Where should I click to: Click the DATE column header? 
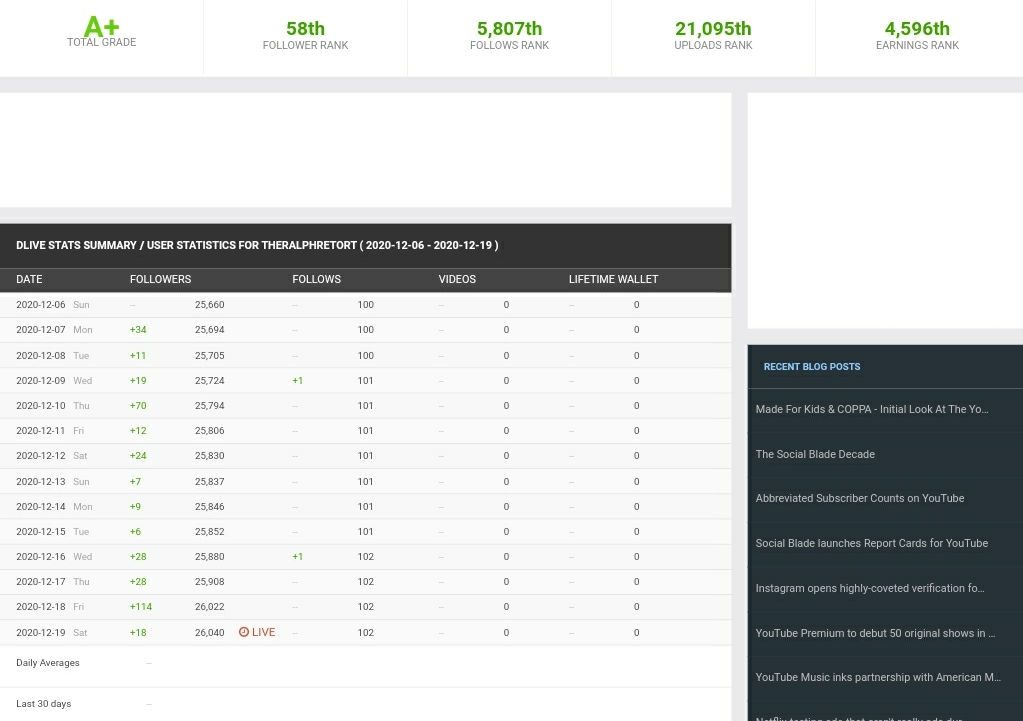[29, 279]
